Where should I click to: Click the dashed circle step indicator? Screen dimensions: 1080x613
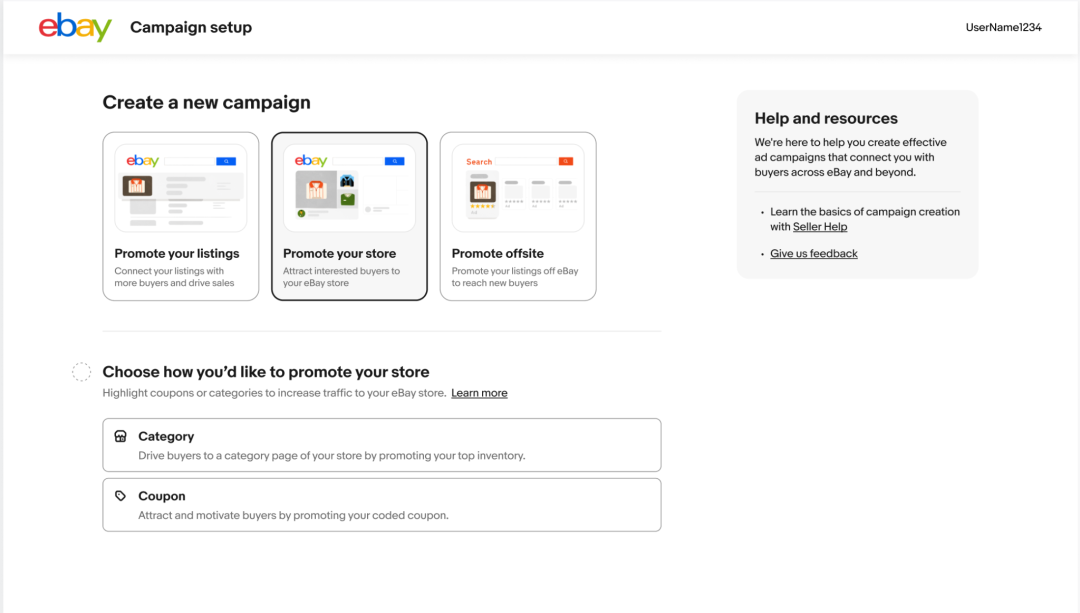82,372
